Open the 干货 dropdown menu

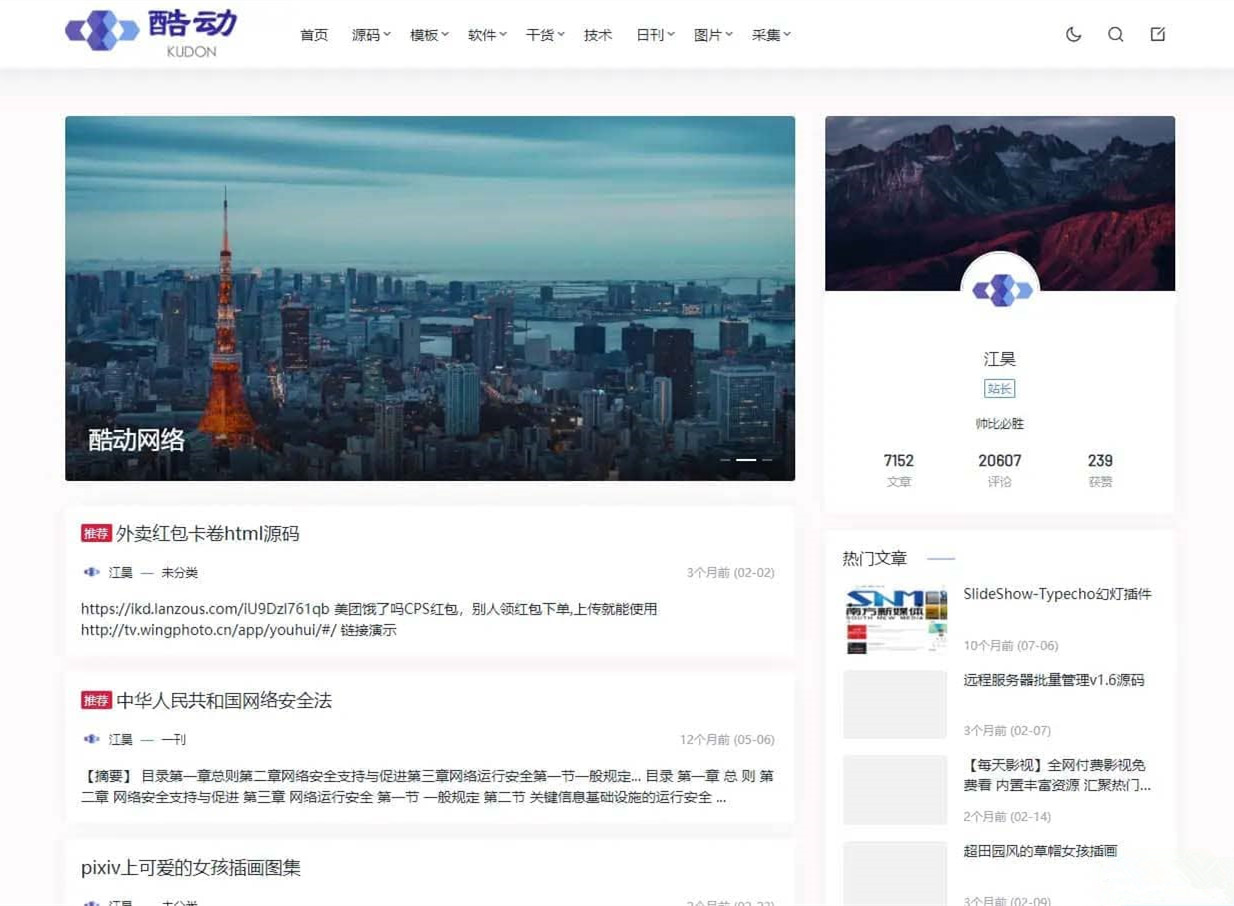[545, 34]
